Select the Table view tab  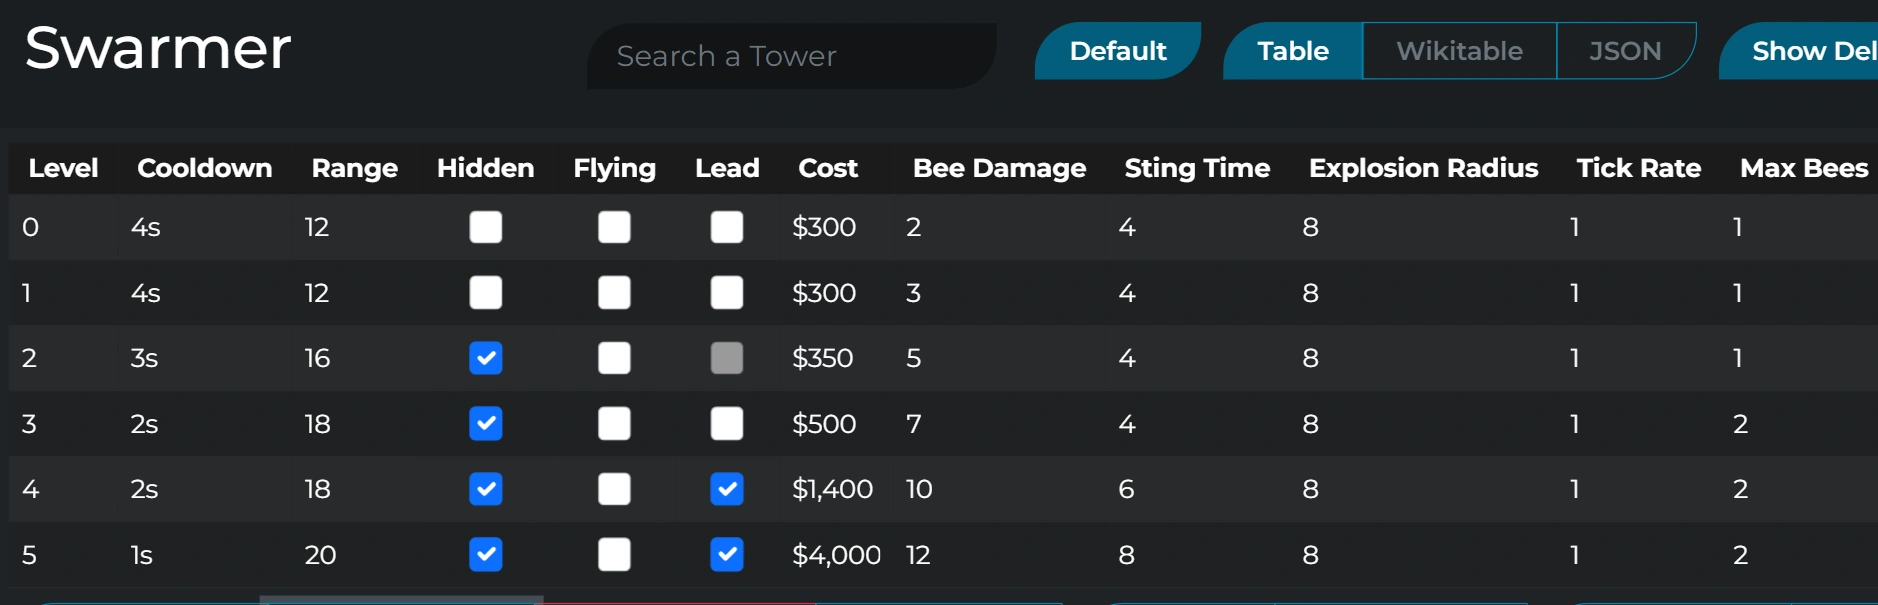(1293, 51)
